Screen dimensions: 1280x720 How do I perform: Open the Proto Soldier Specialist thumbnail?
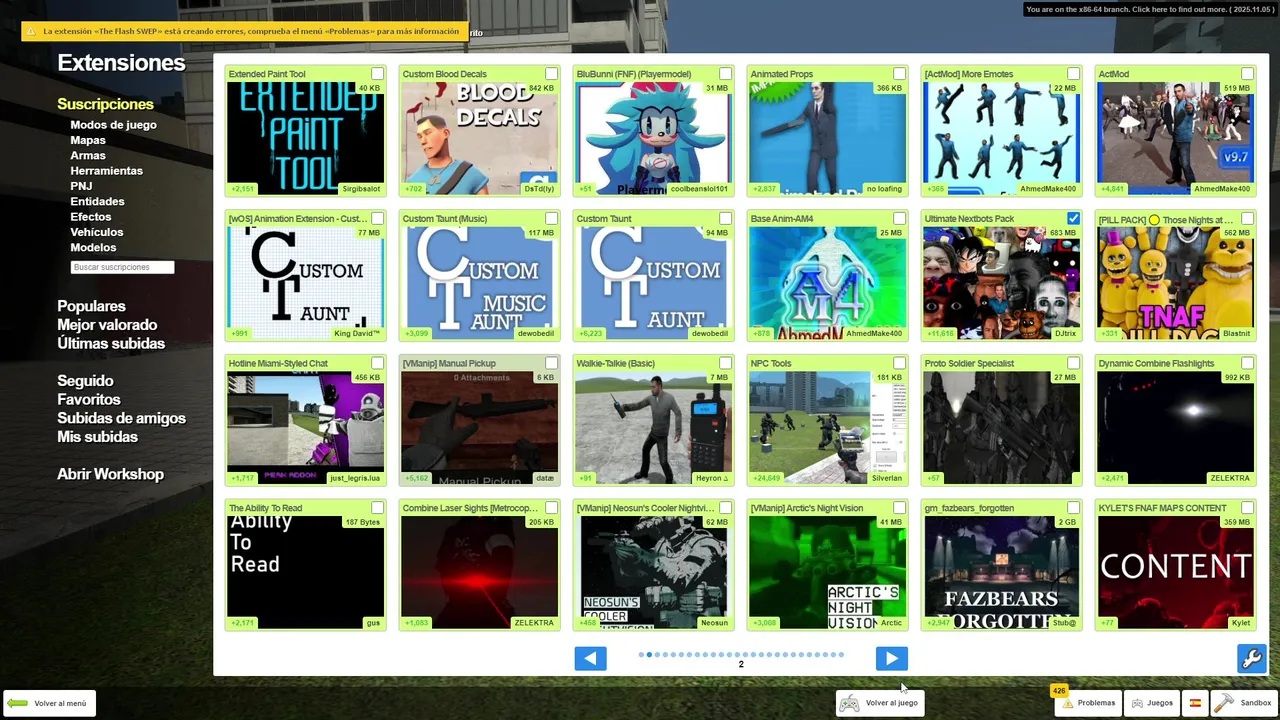(x=1001, y=428)
